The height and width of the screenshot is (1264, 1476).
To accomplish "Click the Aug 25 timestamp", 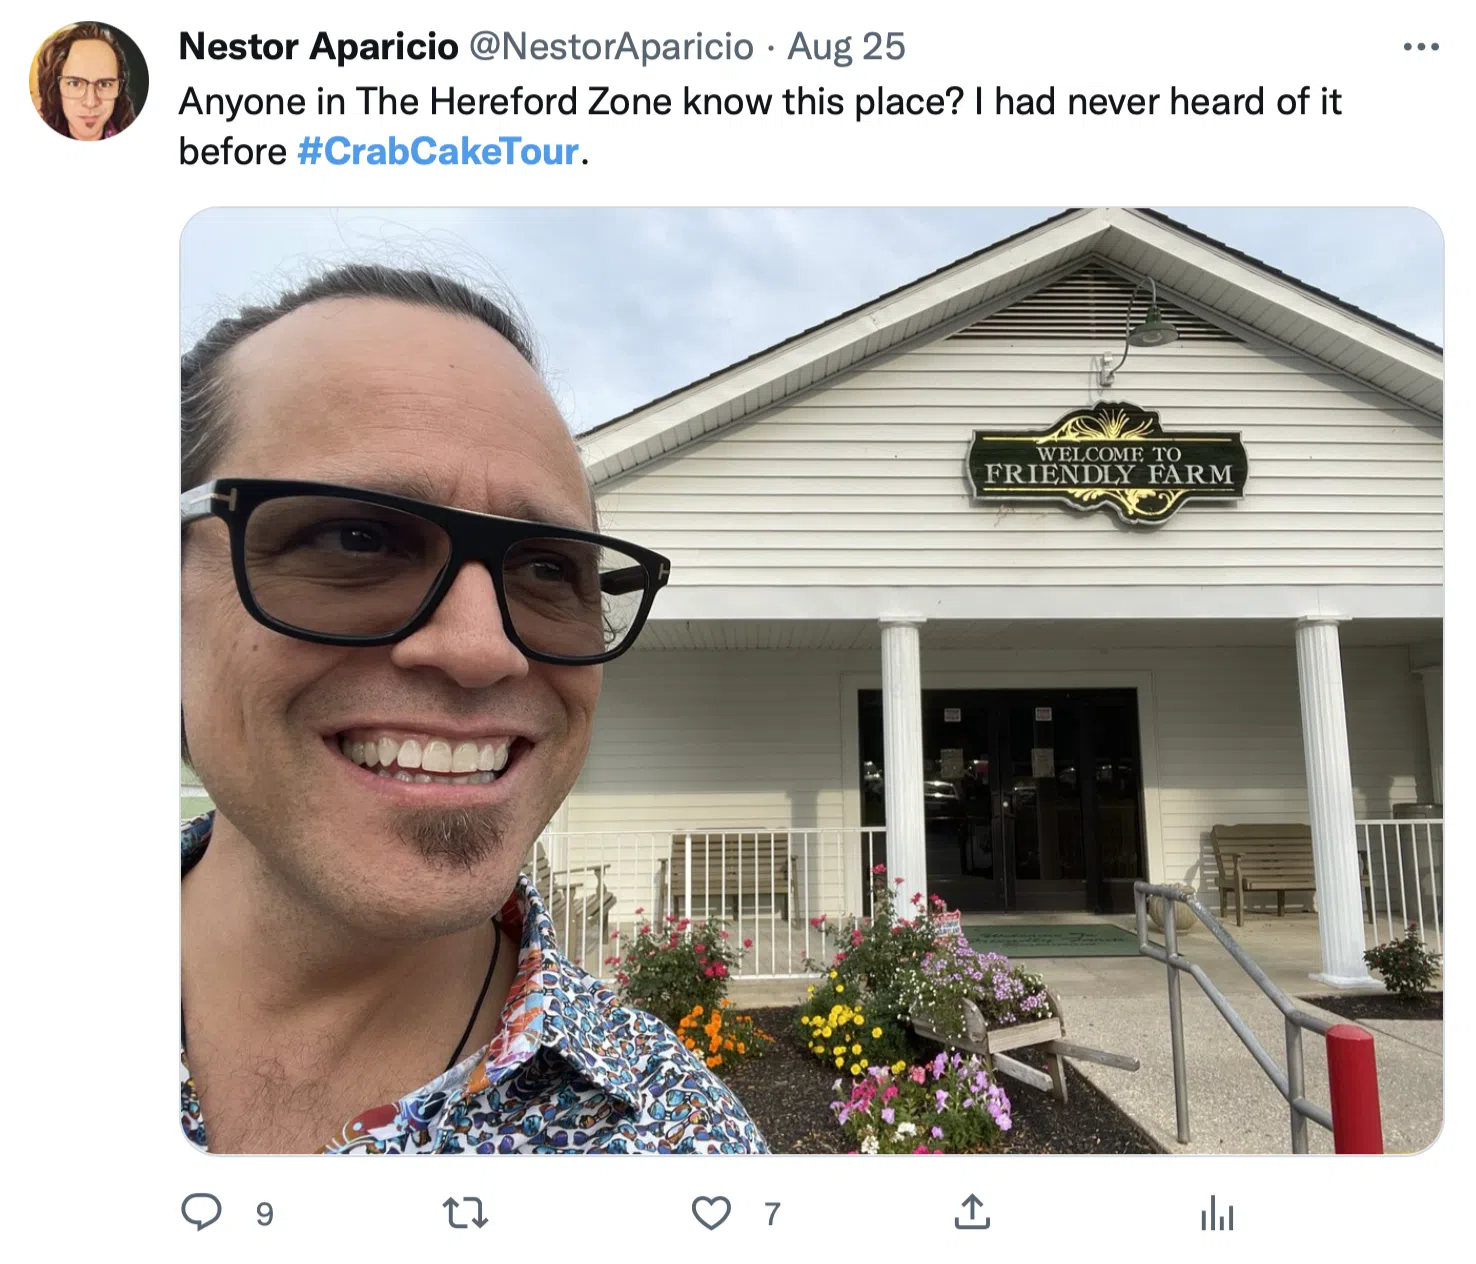I will pyautogui.click(x=846, y=46).
